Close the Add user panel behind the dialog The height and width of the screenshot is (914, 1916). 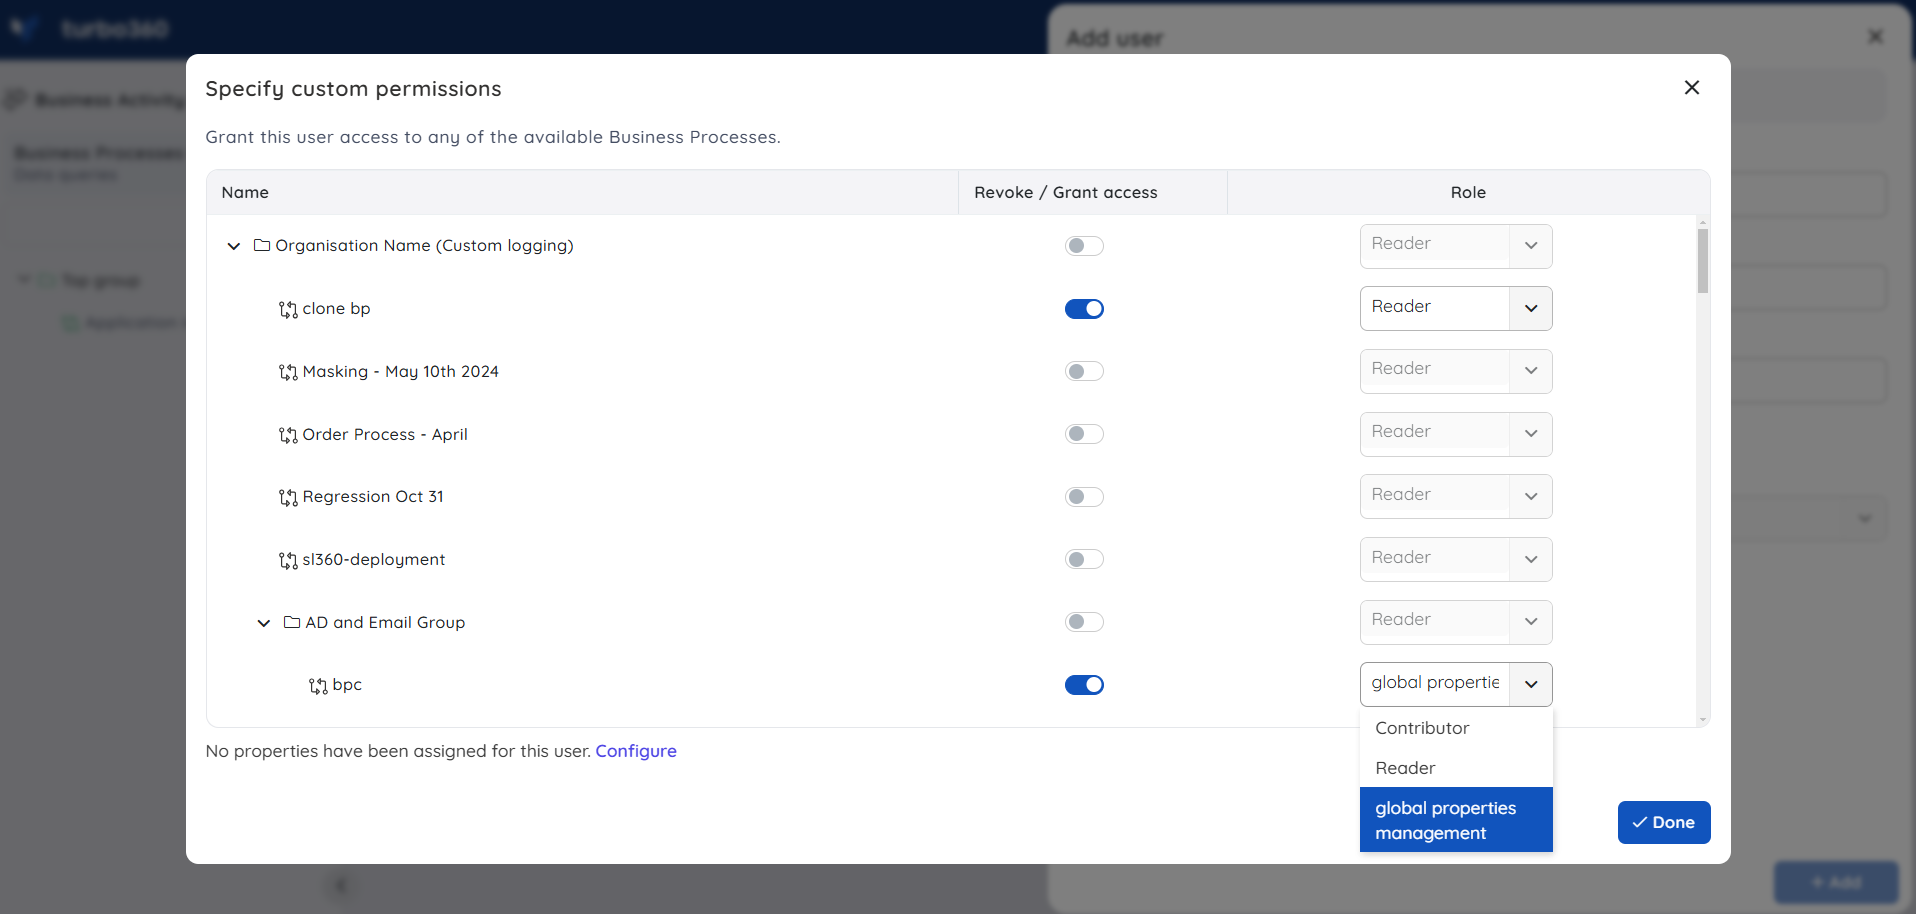click(1876, 37)
